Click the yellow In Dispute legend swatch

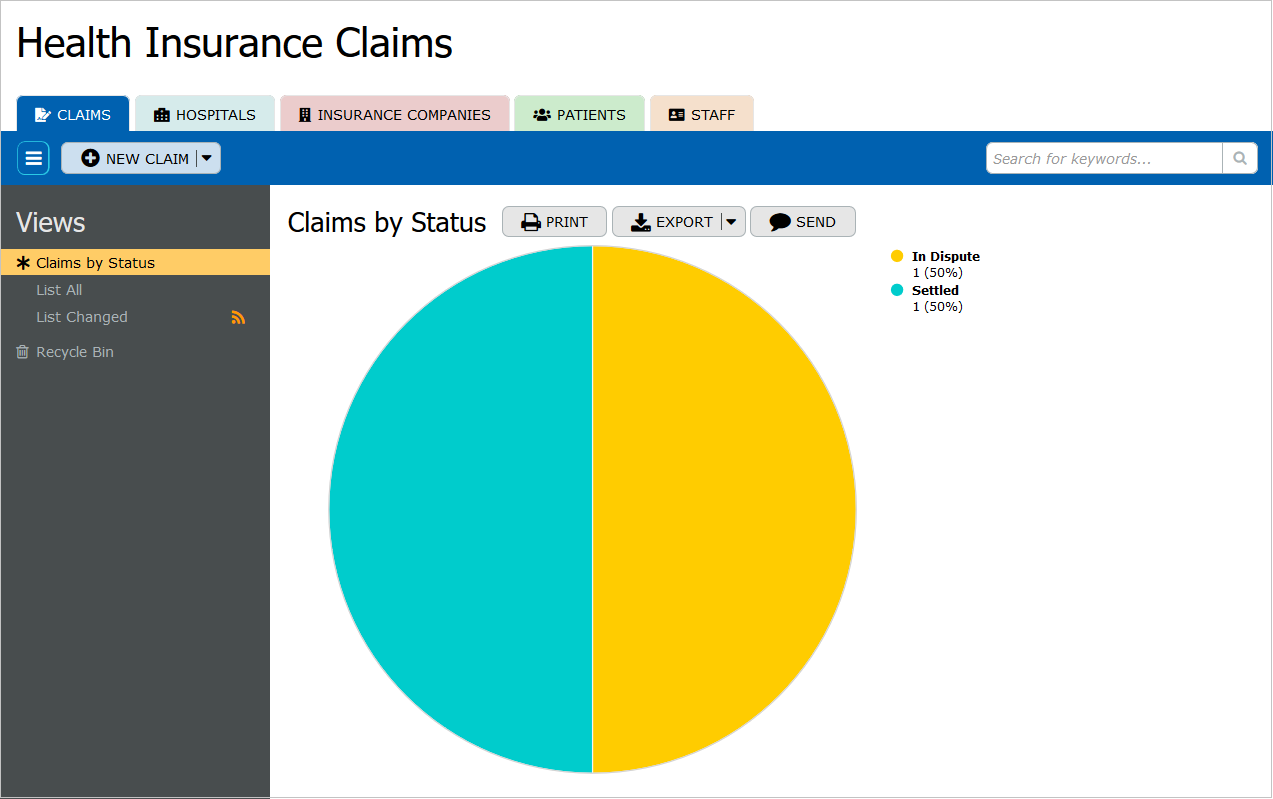pyautogui.click(x=897, y=256)
